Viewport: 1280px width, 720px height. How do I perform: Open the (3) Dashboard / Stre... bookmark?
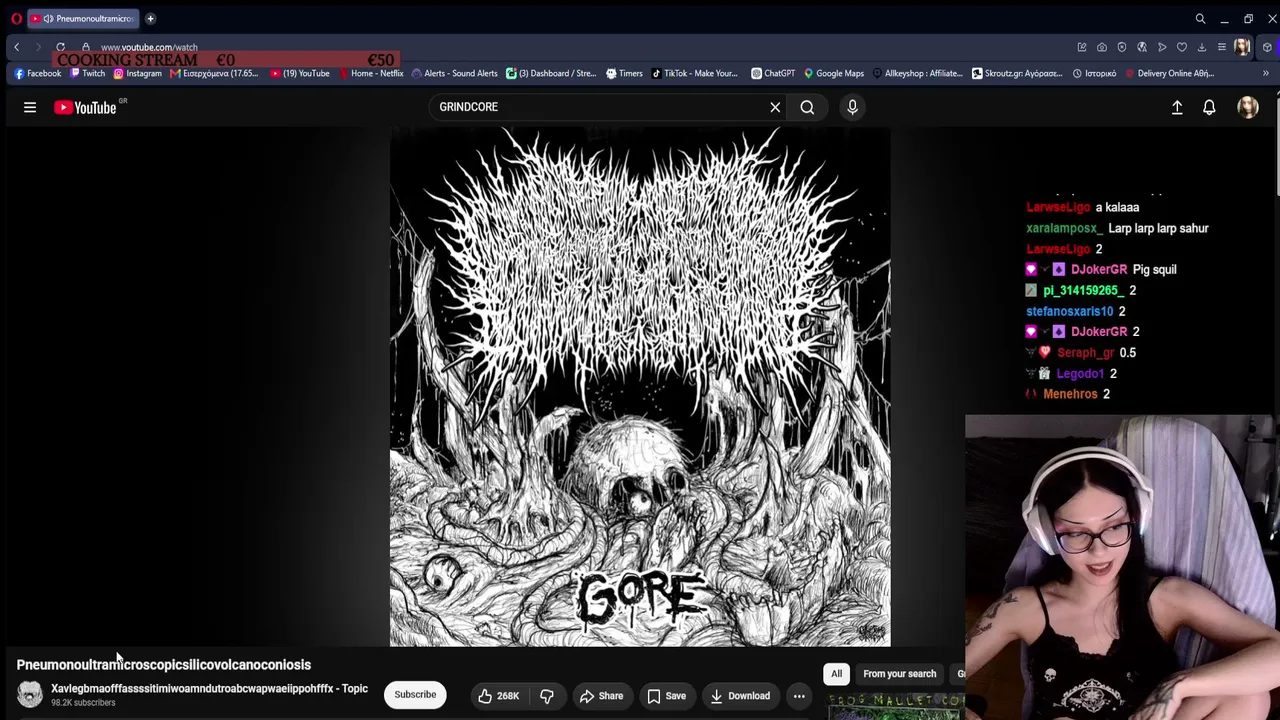(x=552, y=73)
